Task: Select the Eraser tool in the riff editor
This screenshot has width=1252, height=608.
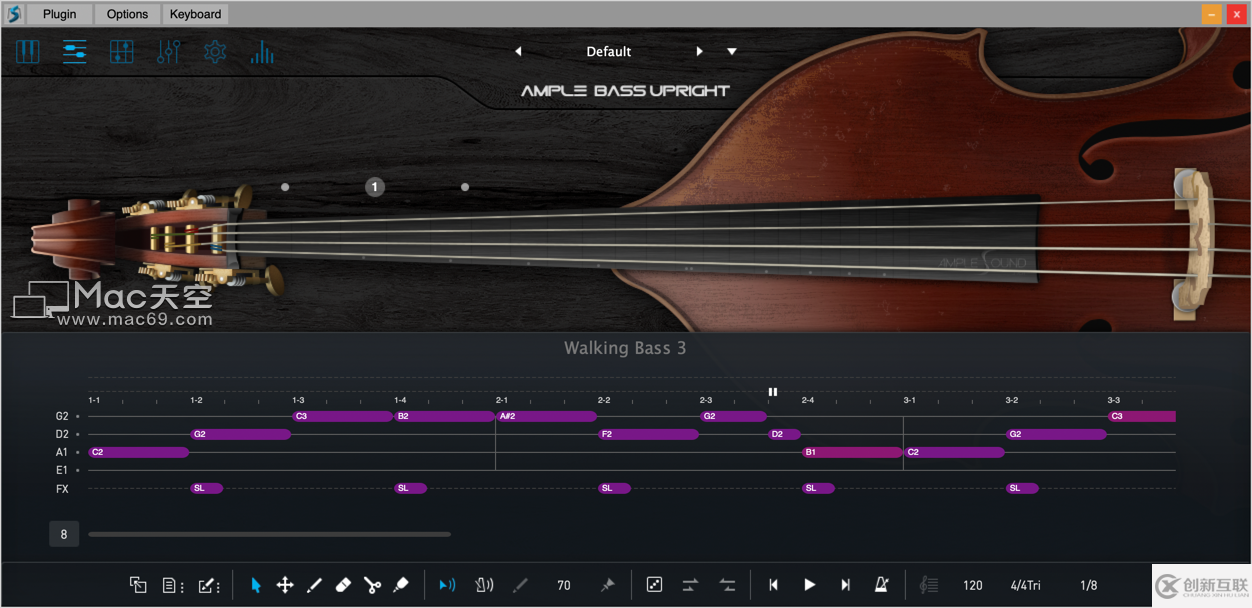Action: (343, 585)
